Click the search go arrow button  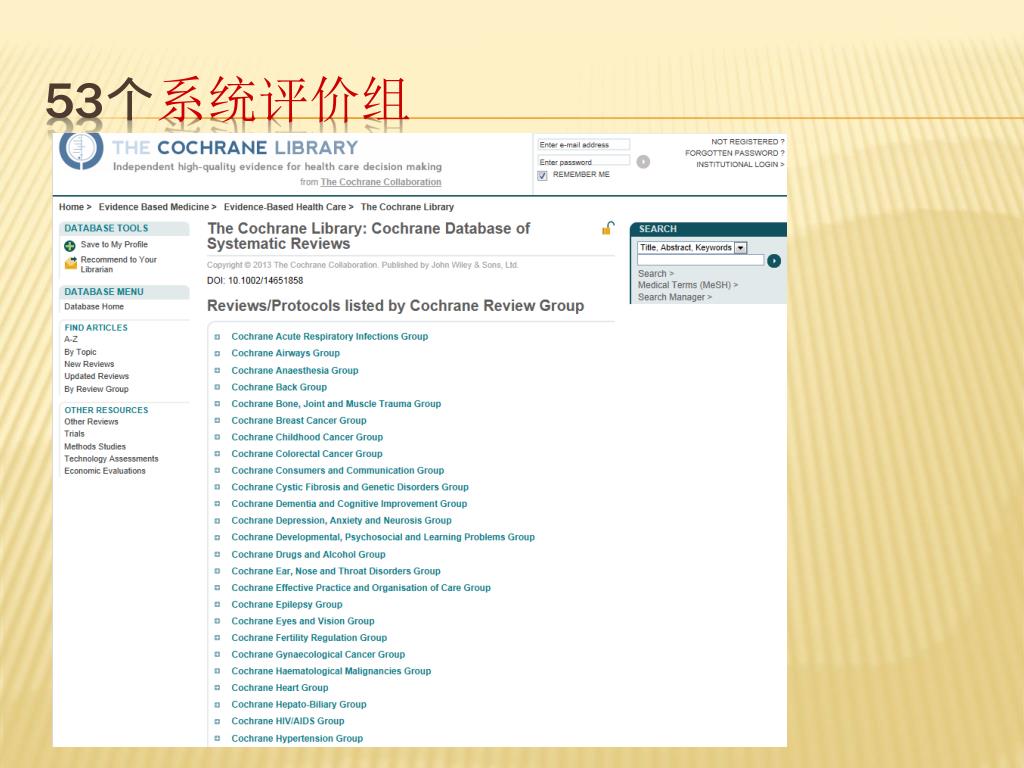[x=774, y=261]
